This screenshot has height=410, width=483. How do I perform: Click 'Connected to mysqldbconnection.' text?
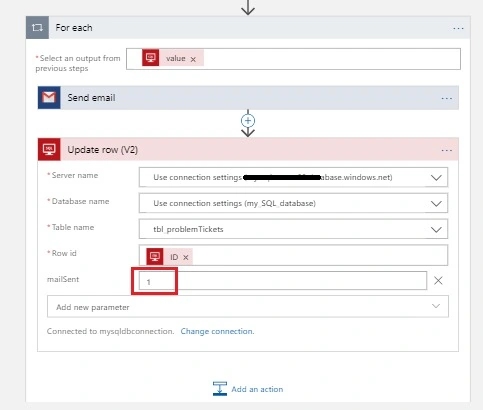point(110,331)
